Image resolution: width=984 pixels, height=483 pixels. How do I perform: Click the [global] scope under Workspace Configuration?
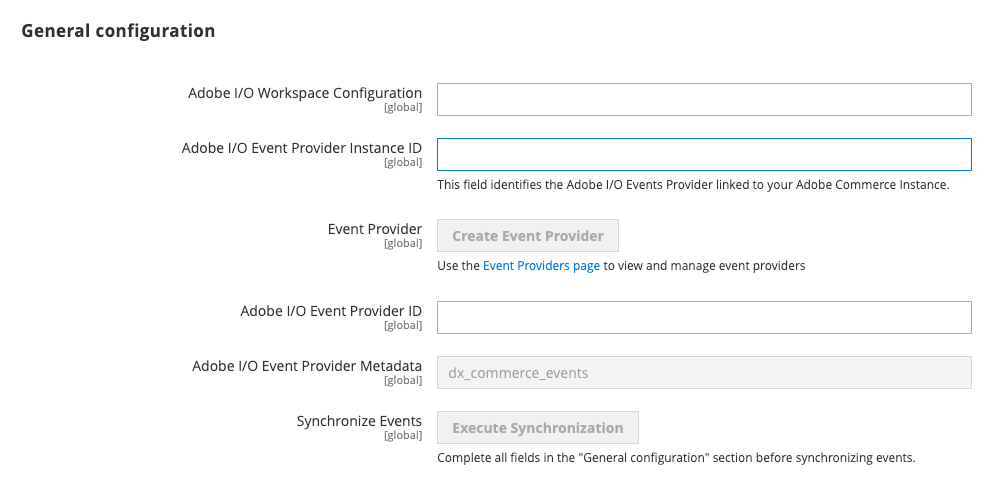point(402,107)
